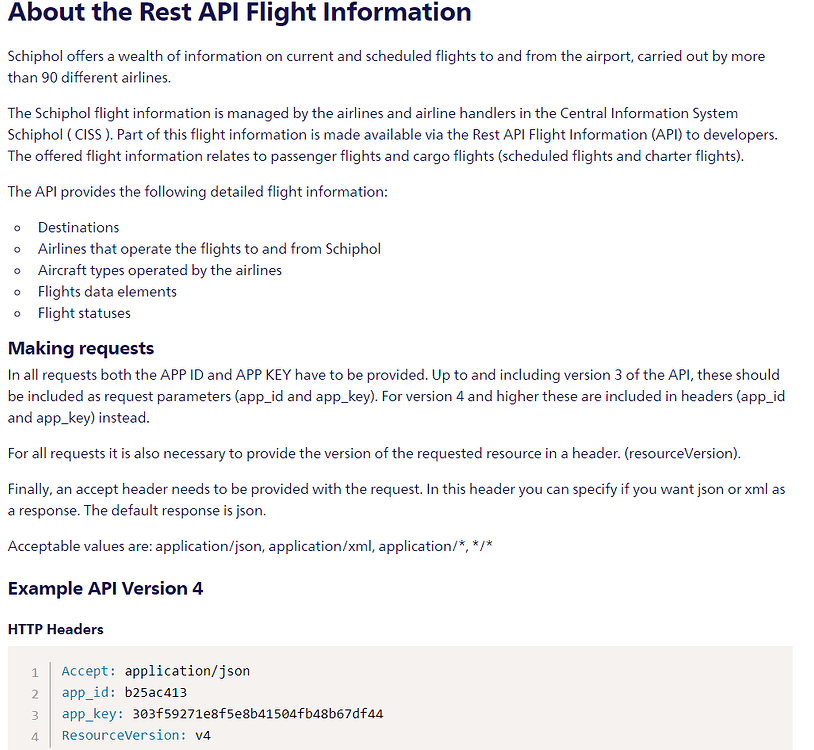Click line number 1 in the code block
This screenshot has height=750, width=814.
35,673
